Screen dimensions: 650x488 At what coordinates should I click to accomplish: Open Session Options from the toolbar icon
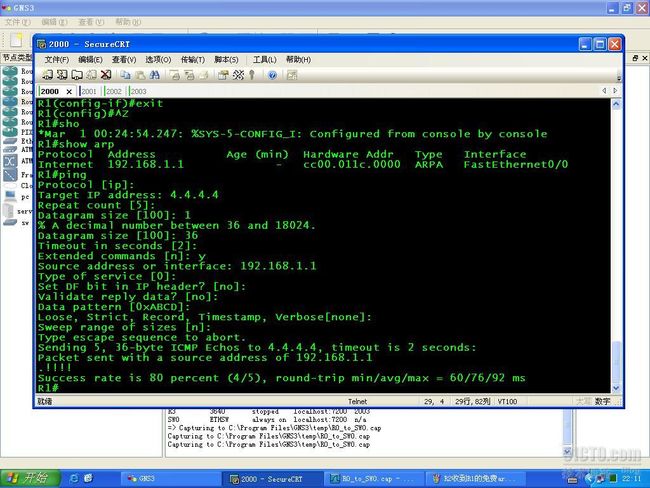223,75
